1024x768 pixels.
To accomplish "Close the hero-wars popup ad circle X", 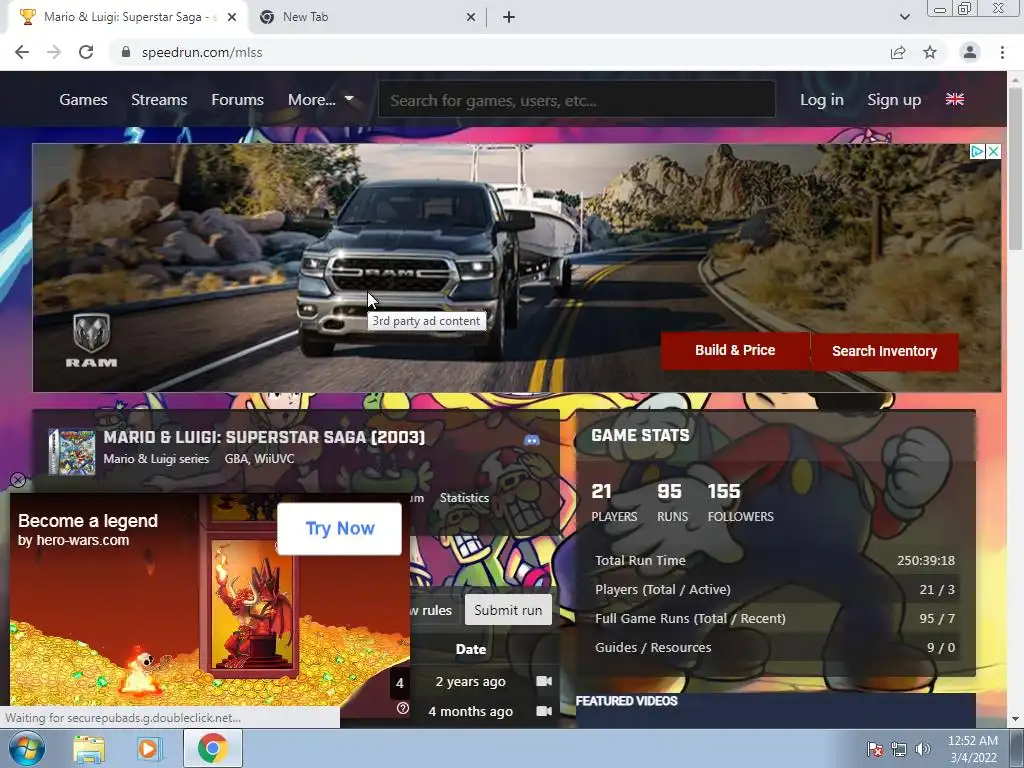I will click(x=18, y=481).
